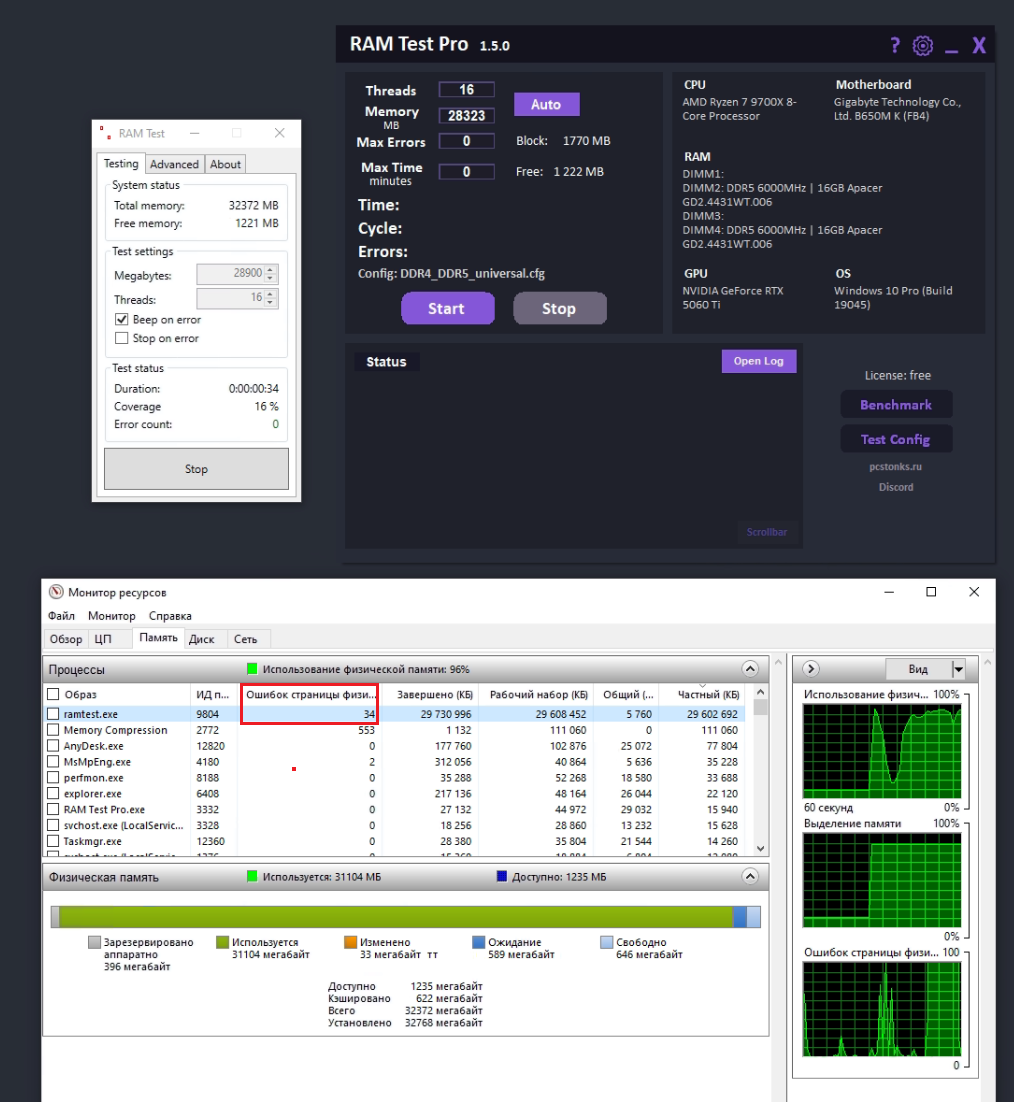The height and width of the screenshot is (1102, 1014).
Task: Run the Benchmark button
Action: pos(896,405)
